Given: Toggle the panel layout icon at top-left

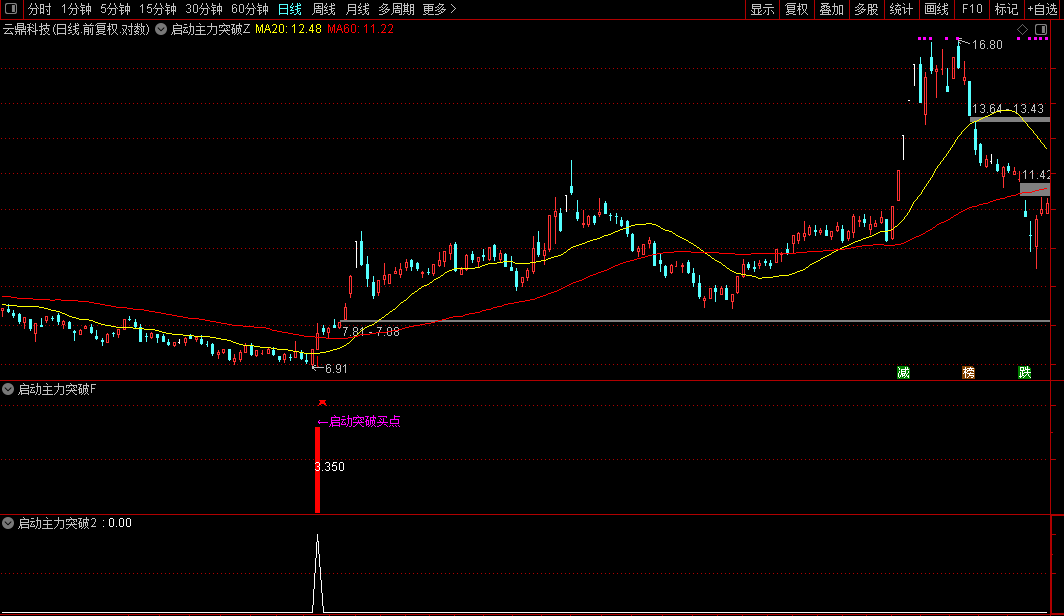Looking at the screenshot, I should [x=11, y=9].
